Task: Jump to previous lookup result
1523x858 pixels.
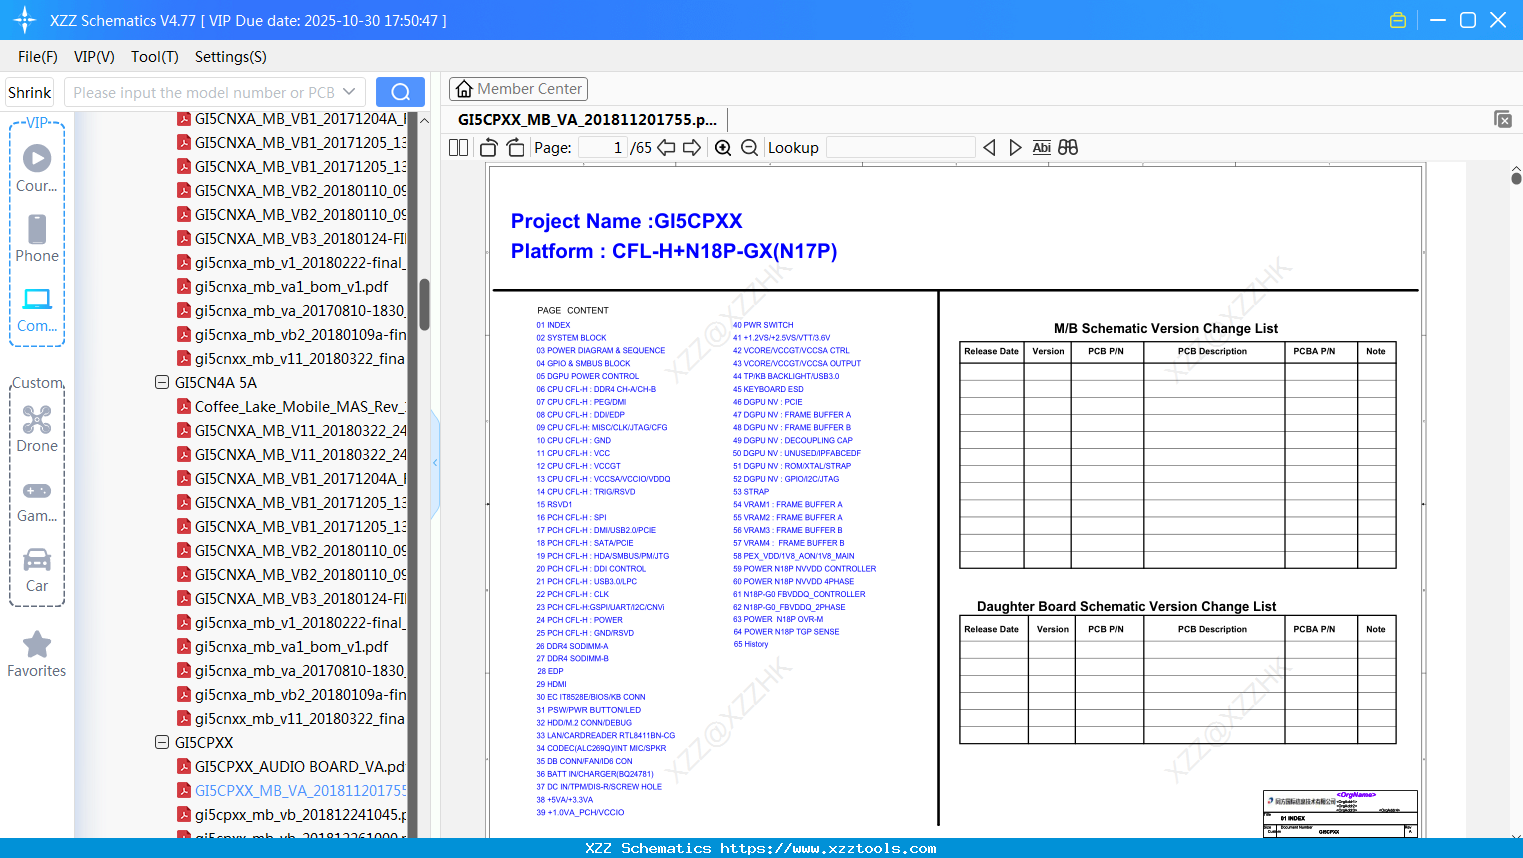Action: [989, 147]
